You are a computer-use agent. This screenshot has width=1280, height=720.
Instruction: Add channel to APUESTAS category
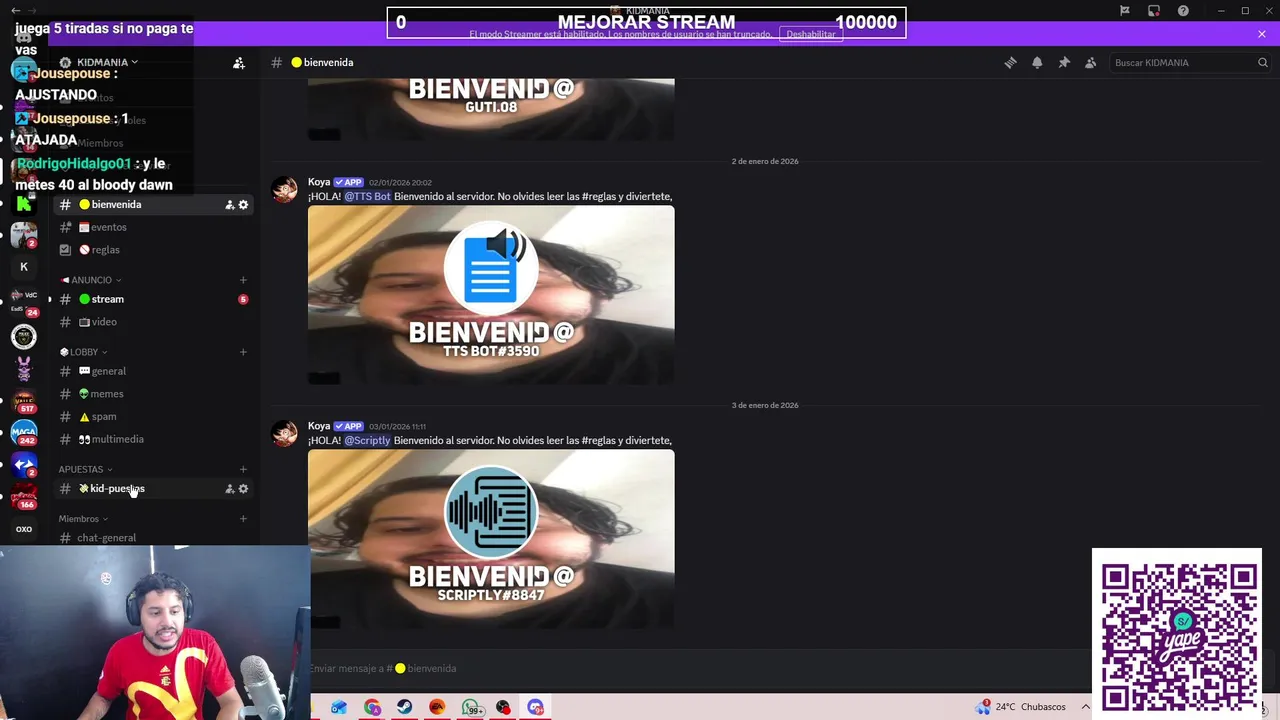(243, 469)
